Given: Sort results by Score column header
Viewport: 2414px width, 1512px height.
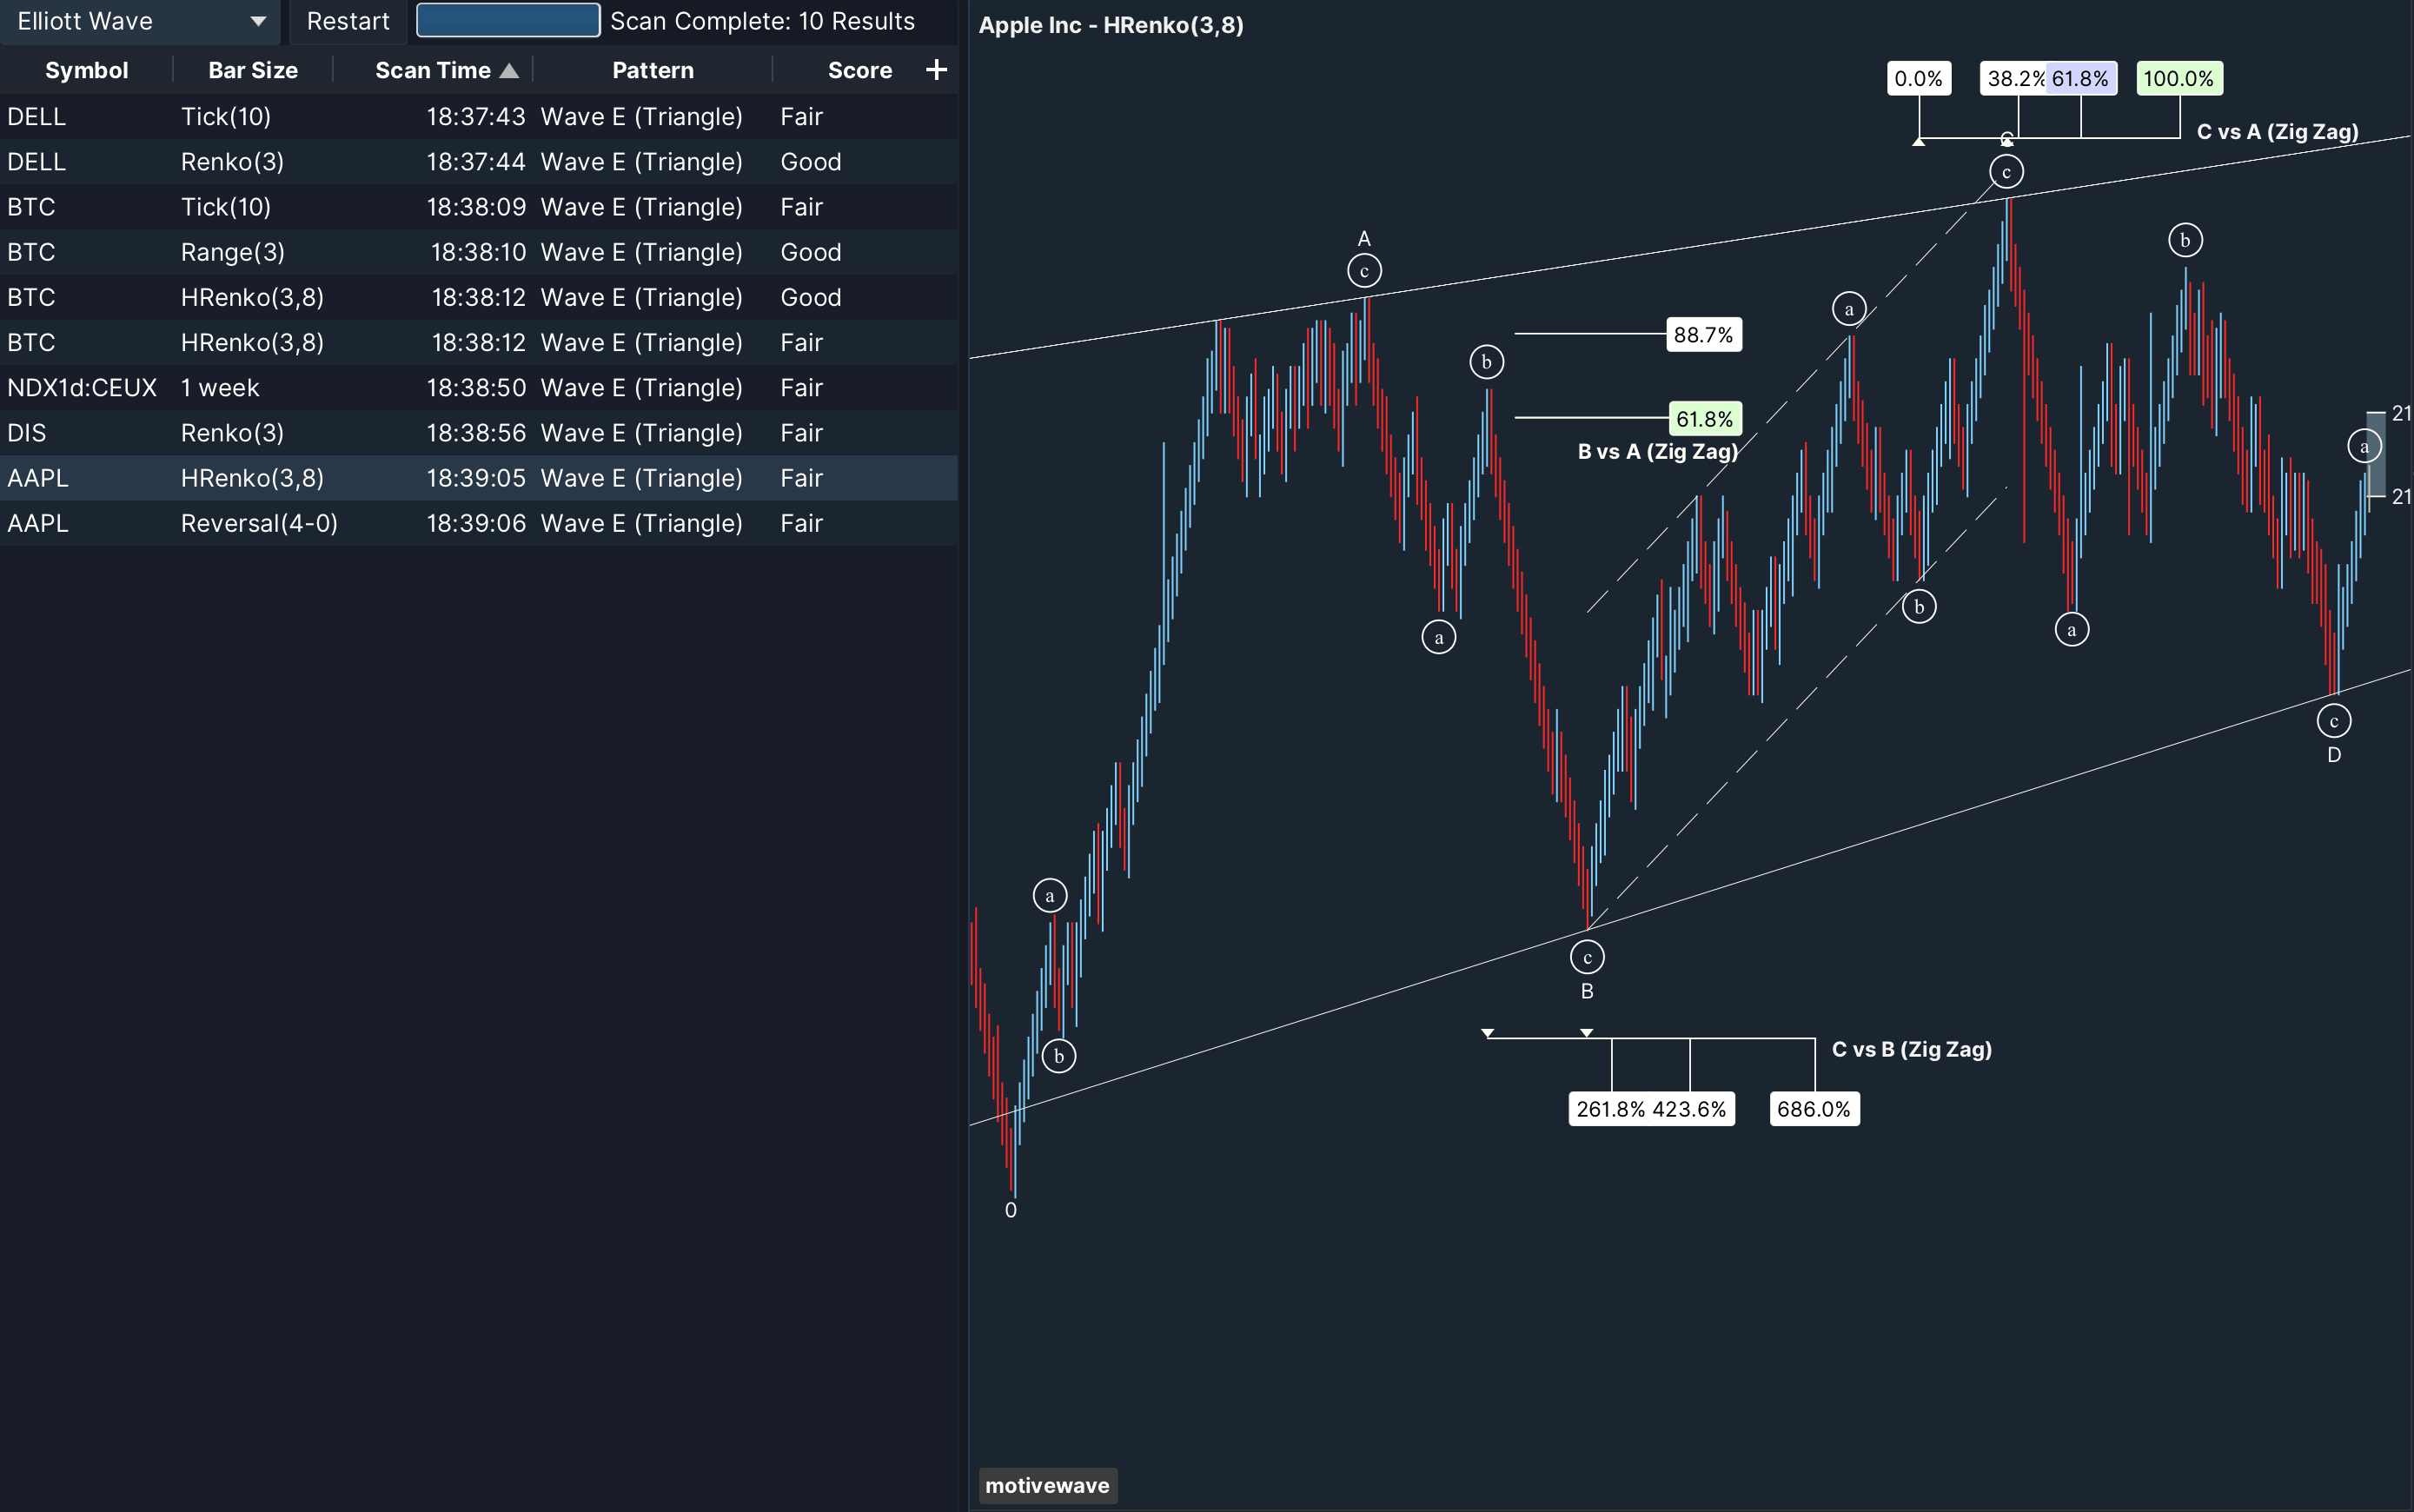Looking at the screenshot, I should coord(859,70).
